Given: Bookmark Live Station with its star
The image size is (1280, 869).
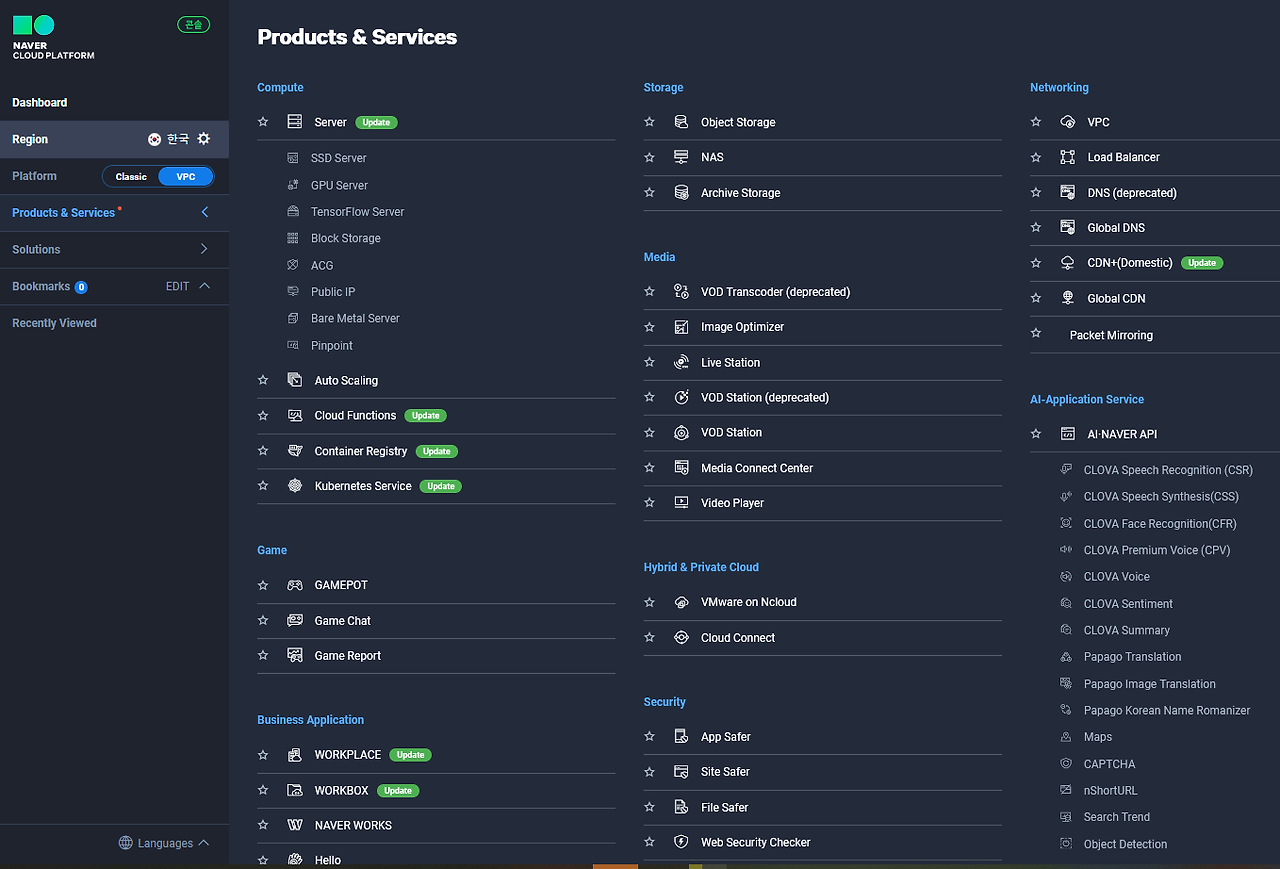Looking at the screenshot, I should coord(649,362).
